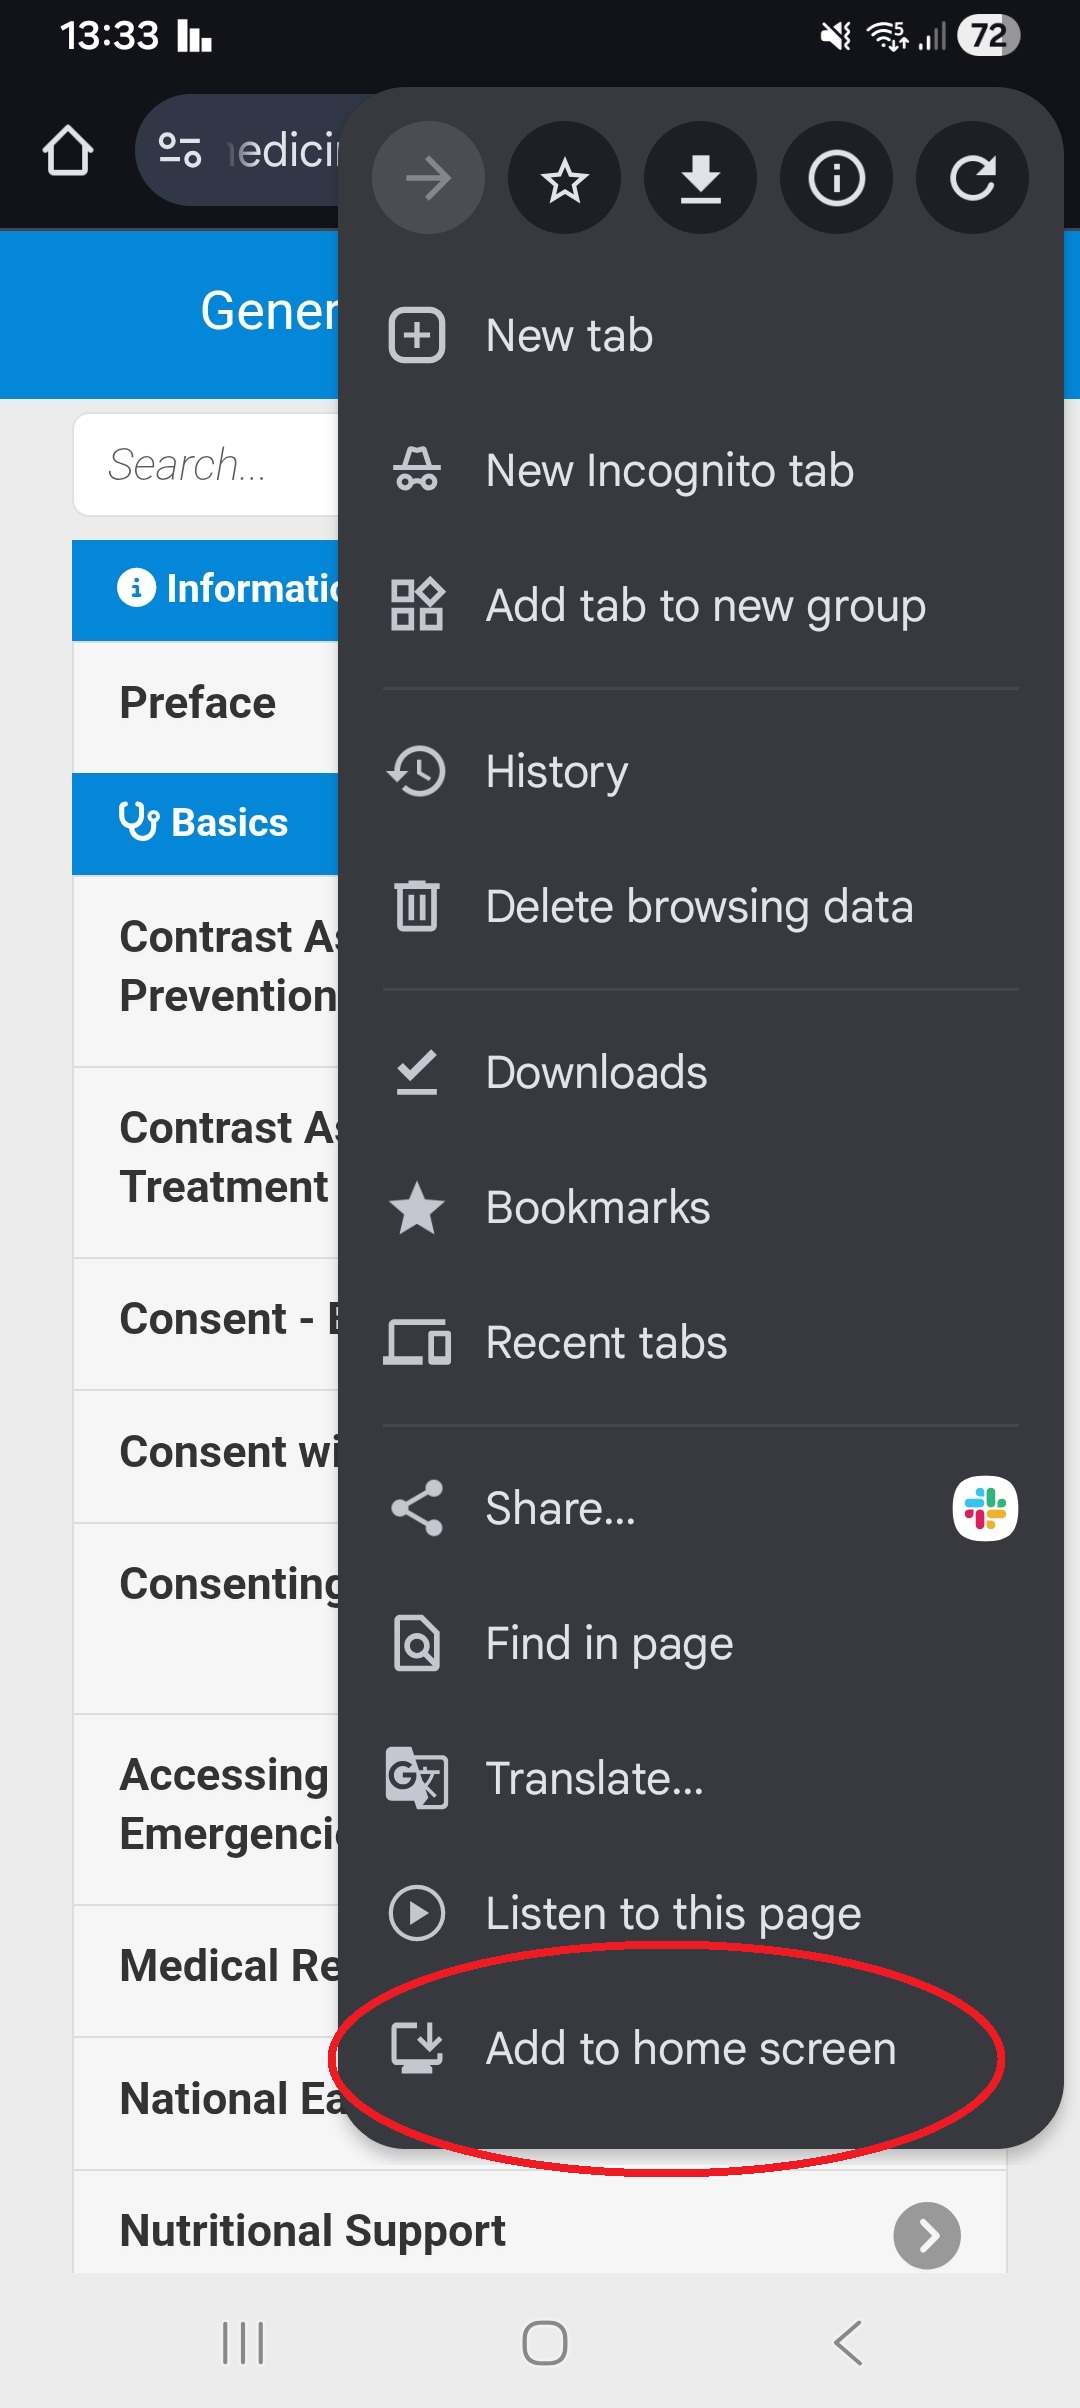The height and width of the screenshot is (2408, 1080).
Task: Open the page info icon
Action: pyautogui.click(x=836, y=179)
